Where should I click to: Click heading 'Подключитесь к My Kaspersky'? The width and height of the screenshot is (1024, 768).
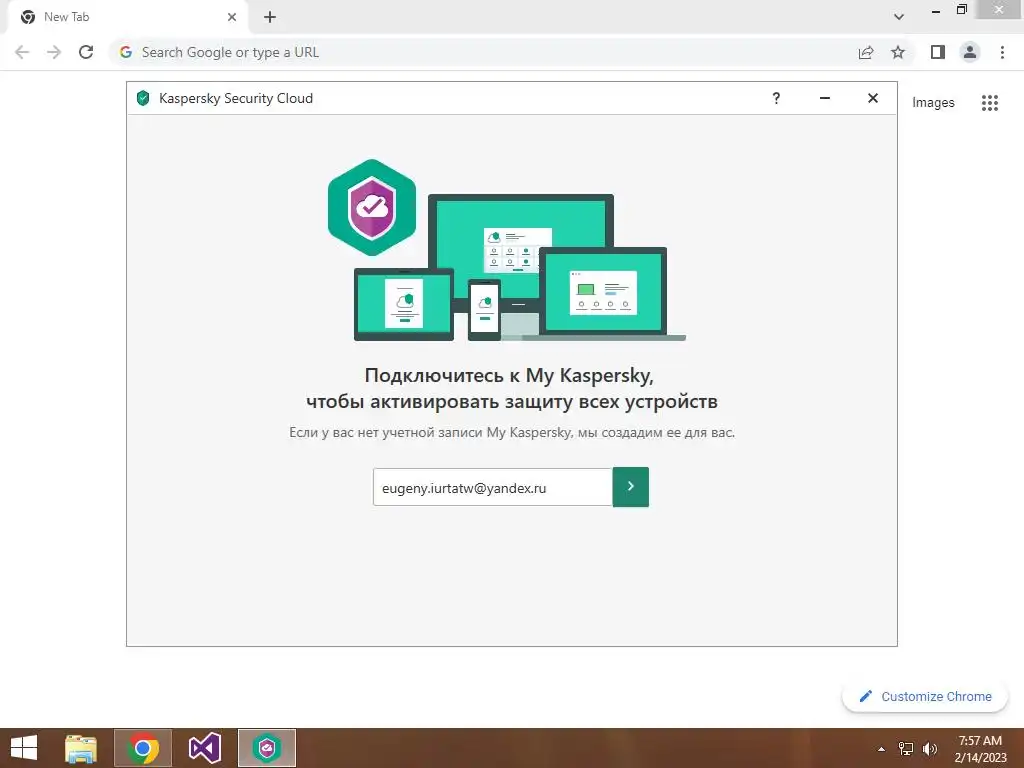pos(509,376)
